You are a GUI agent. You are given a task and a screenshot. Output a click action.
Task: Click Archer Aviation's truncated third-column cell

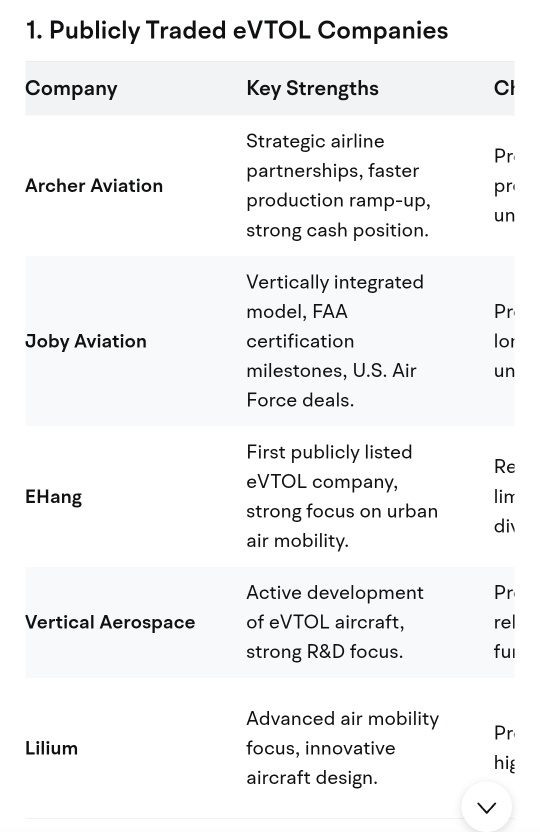tap(504, 186)
